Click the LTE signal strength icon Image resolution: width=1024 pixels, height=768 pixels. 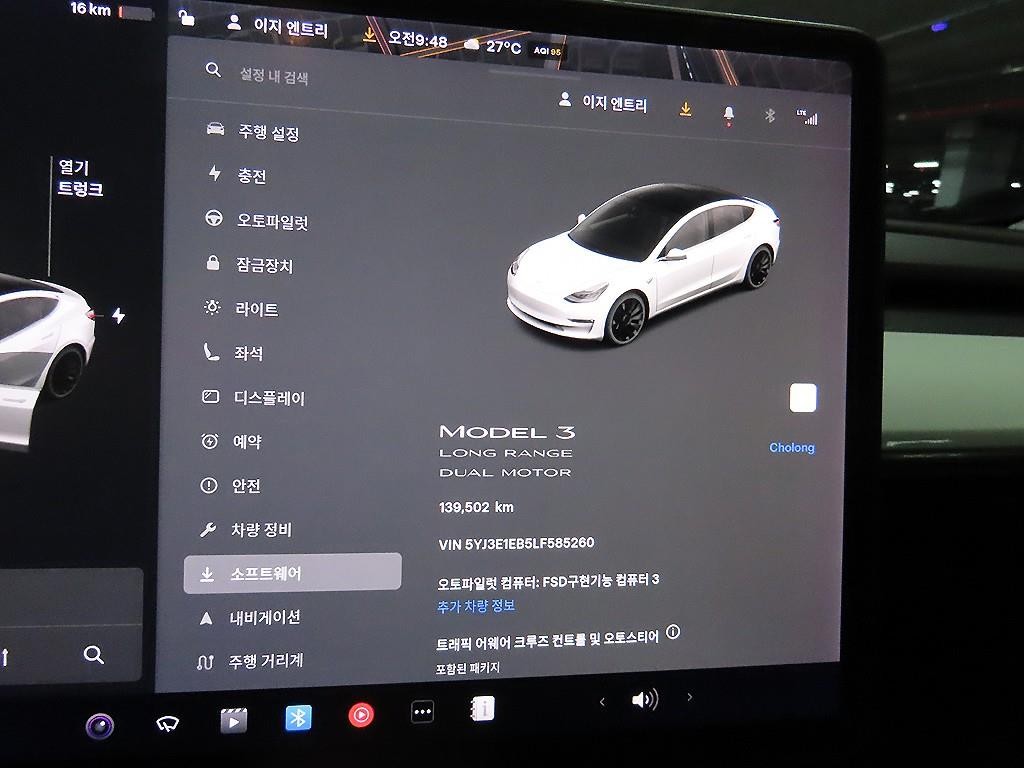coord(807,118)
